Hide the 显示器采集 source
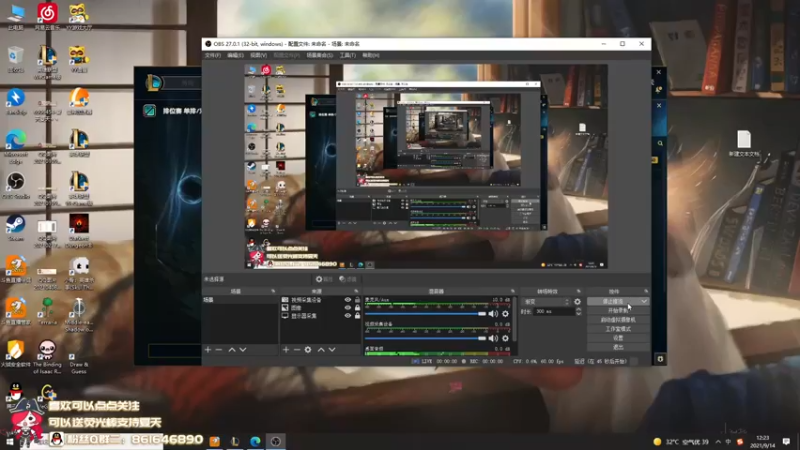The image size is (800, 450). (347, 316)
